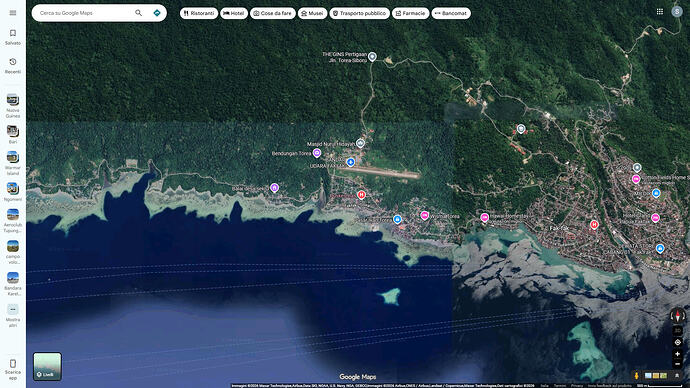Viewport: 690px width, 388px height.
Task: Select the Musei category chip
Action: coord(312,13)
